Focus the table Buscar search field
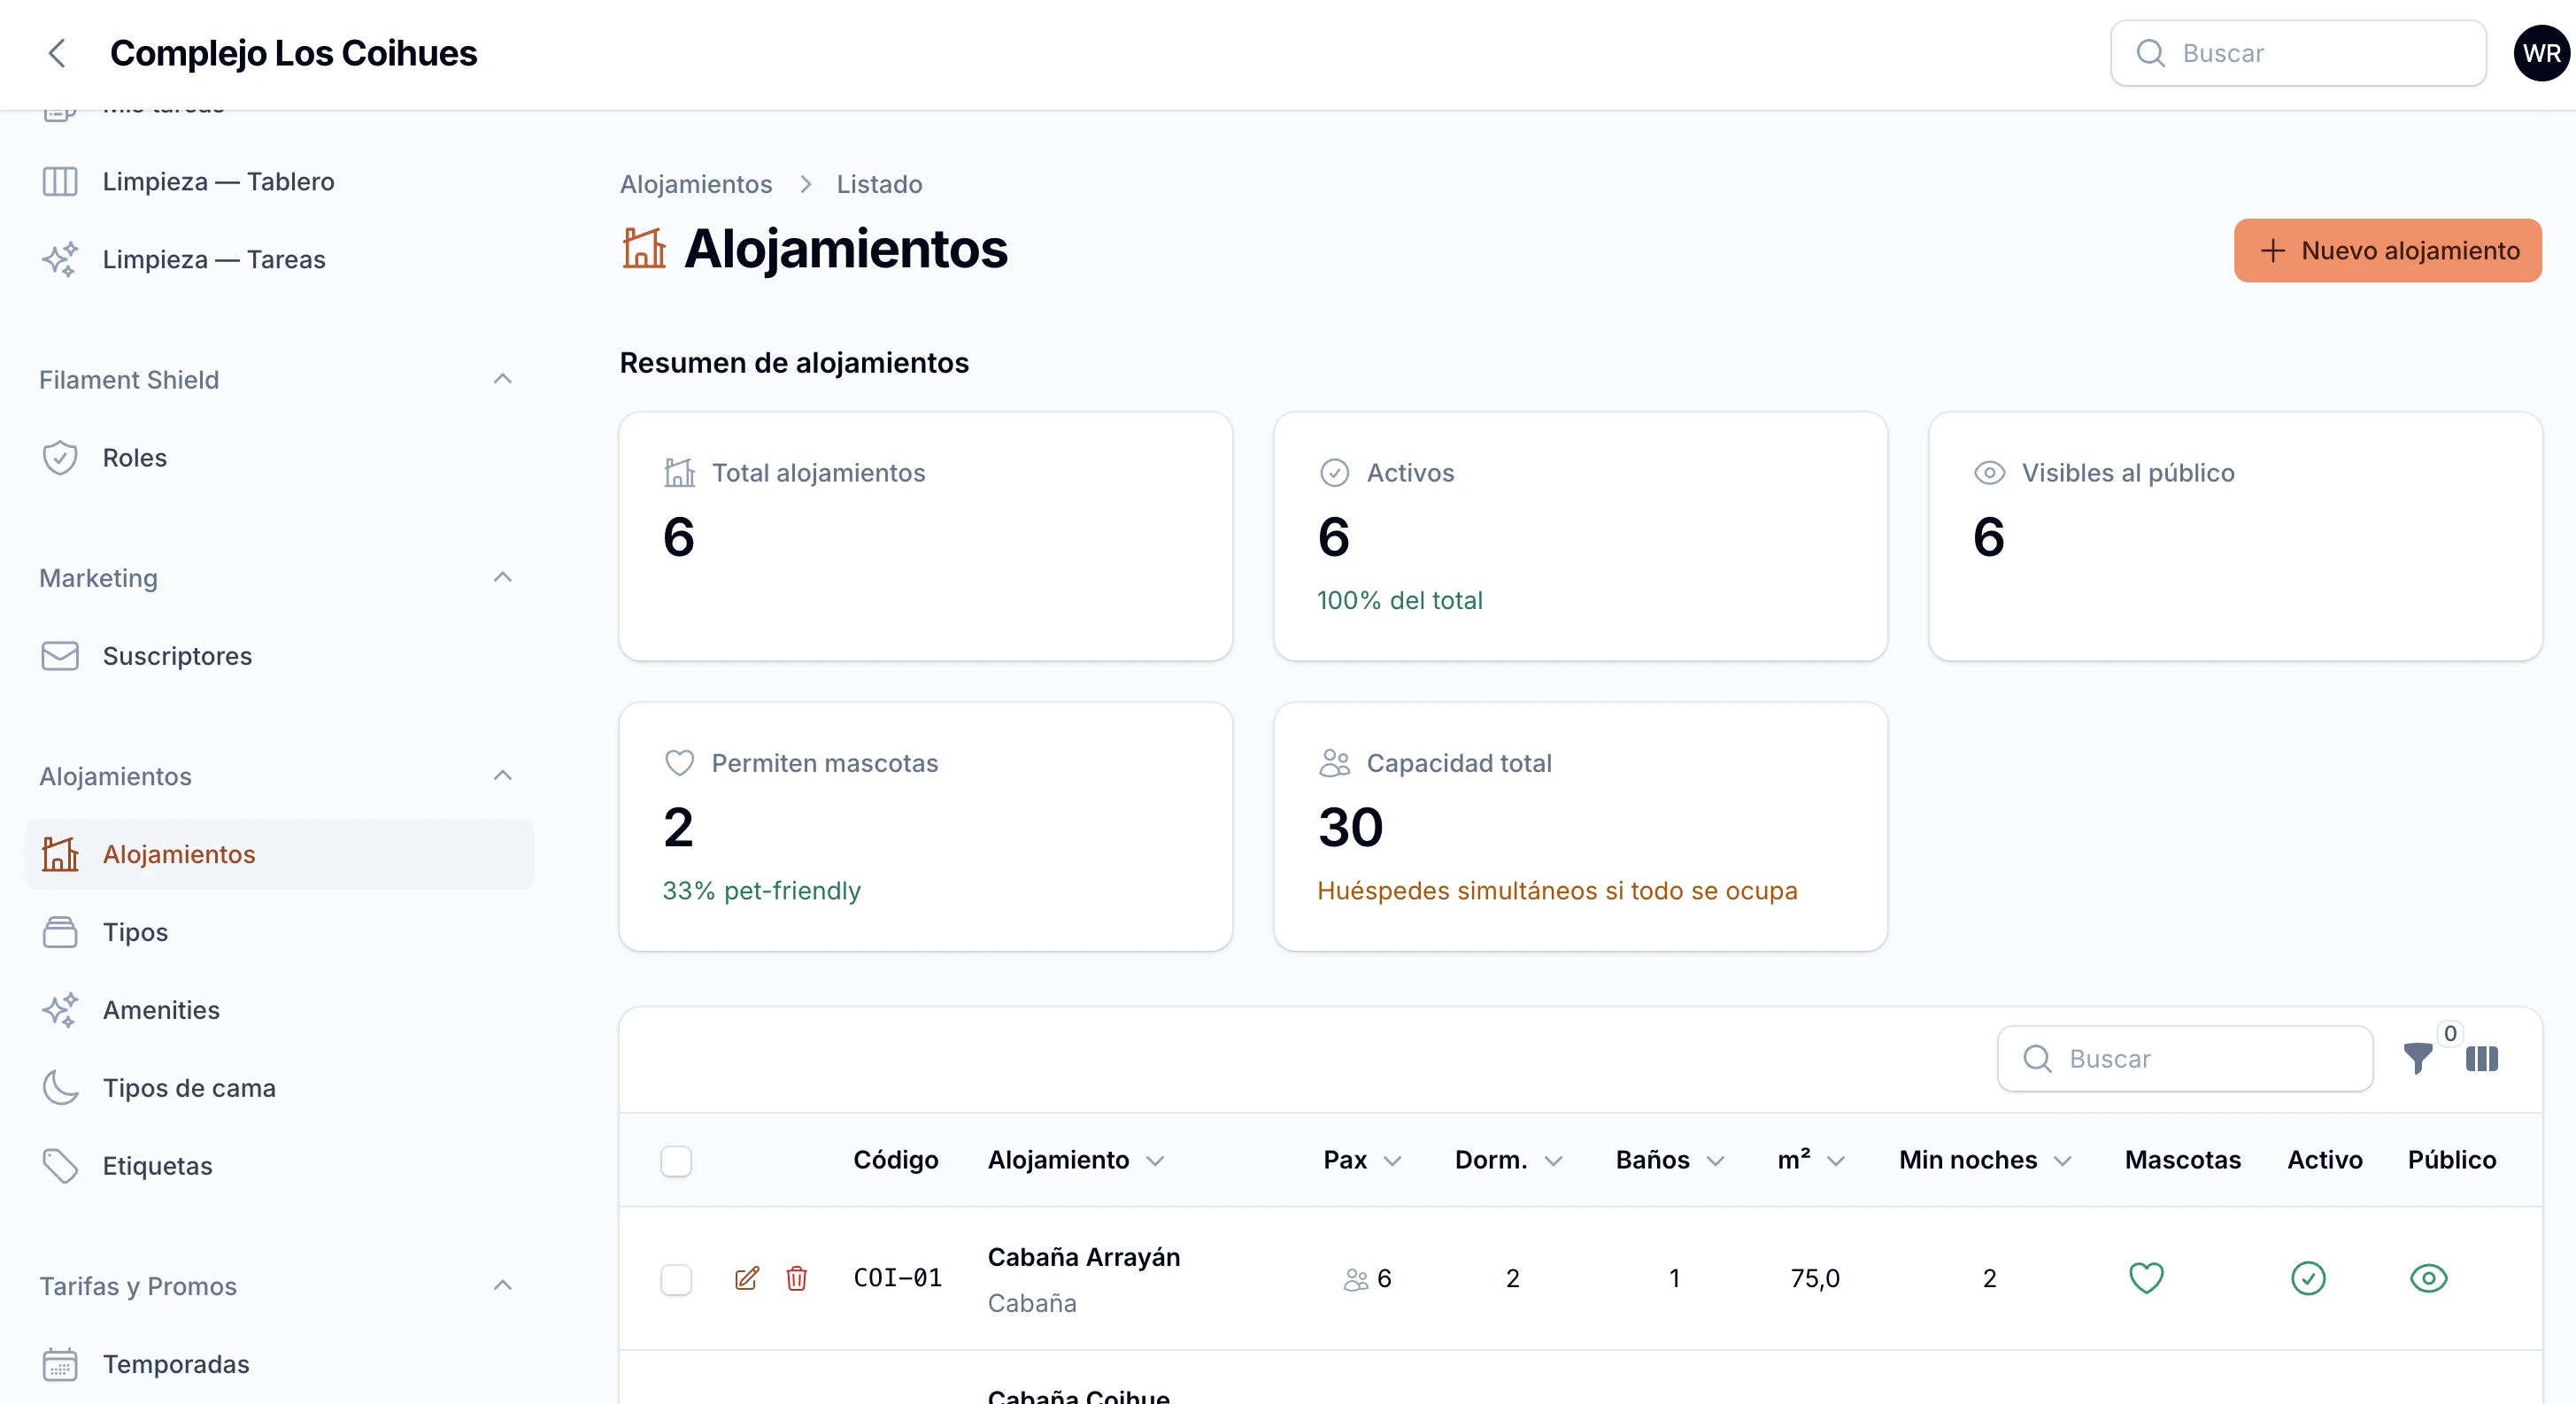2576x1404 pixels. [x=2184, y=1058]
